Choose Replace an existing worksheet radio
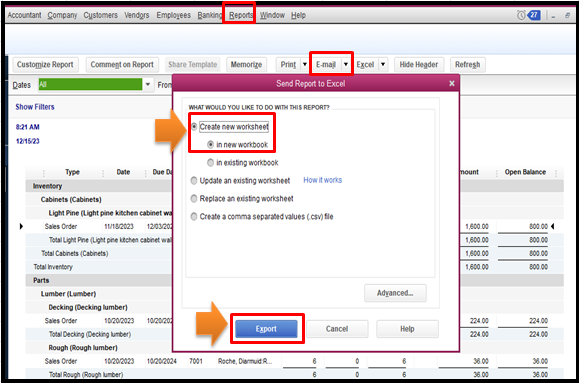Image resolution: width=579 pixels, height=383 pixels. (194, 199)
